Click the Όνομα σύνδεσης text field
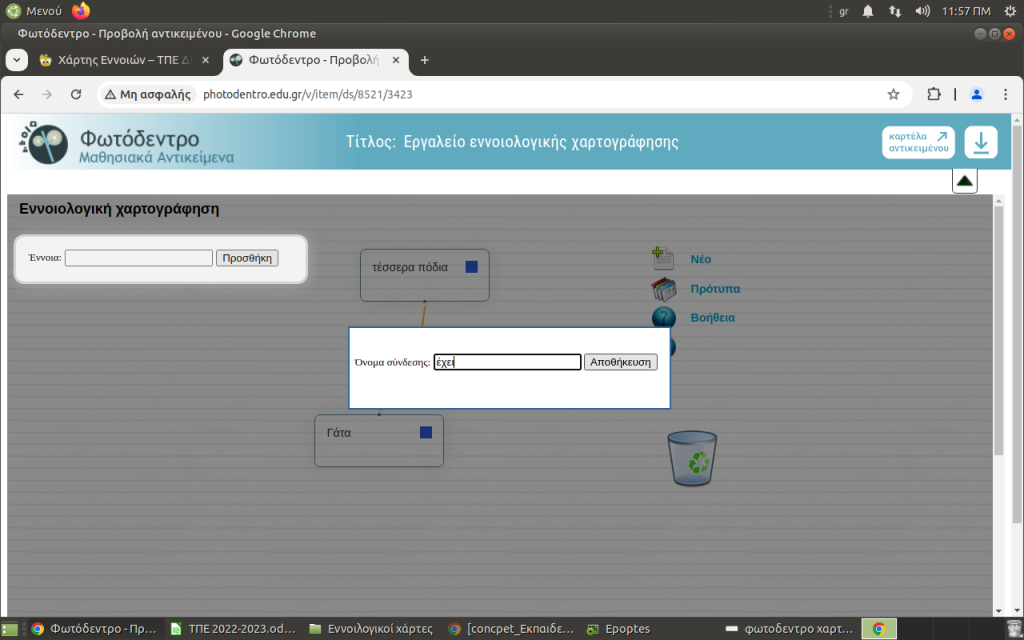The width and height of the screenshot is (1024, 640). click(507, 362)
